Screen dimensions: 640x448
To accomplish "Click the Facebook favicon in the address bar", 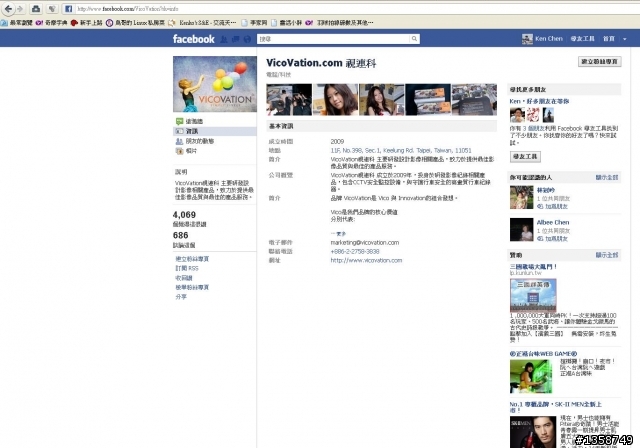I will coord(69,9).
